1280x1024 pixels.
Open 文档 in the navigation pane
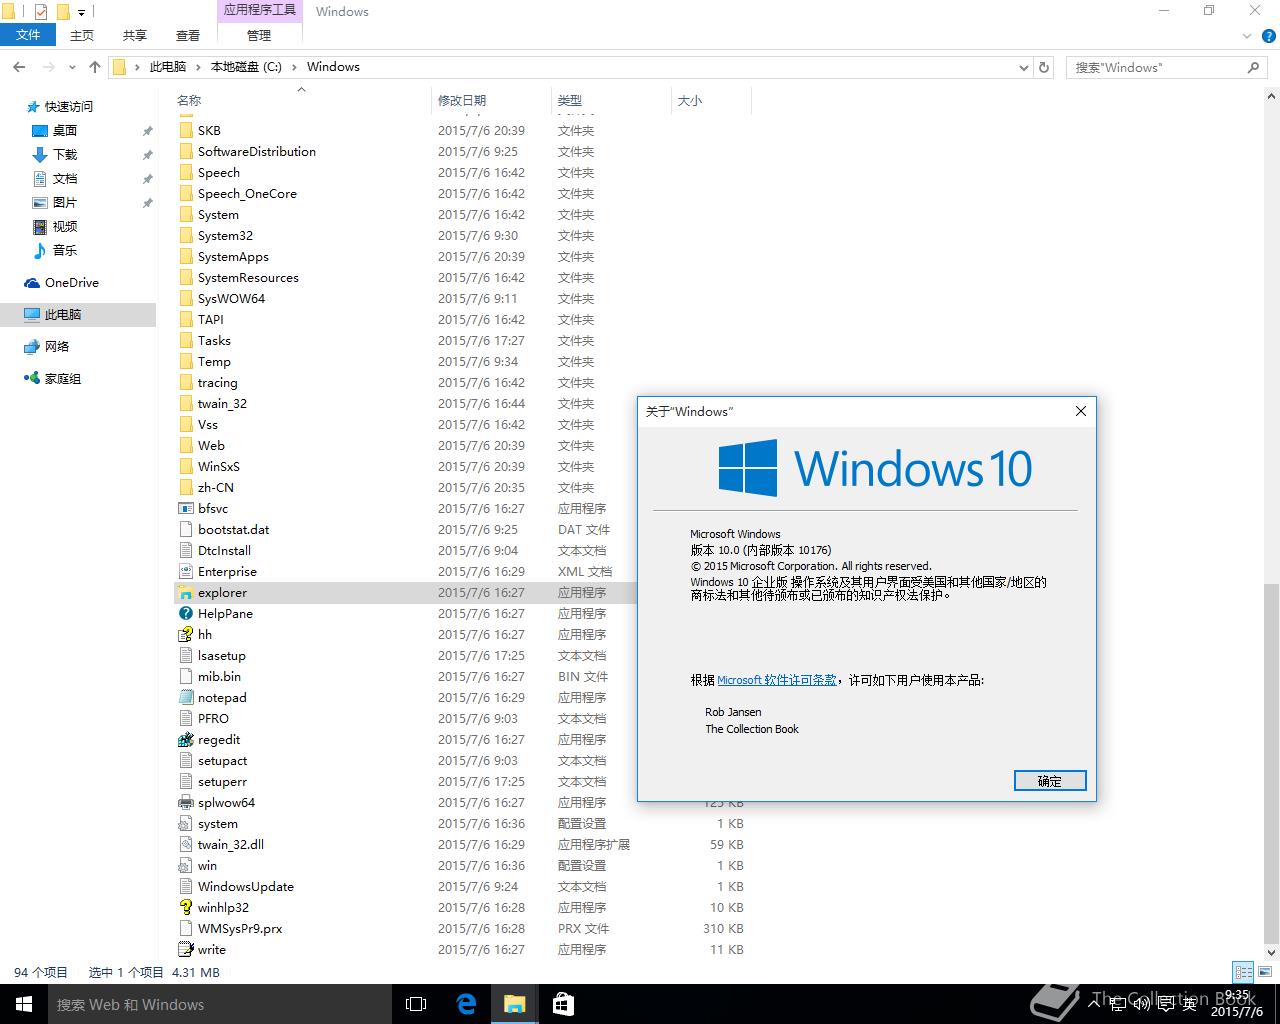point(65,179)
